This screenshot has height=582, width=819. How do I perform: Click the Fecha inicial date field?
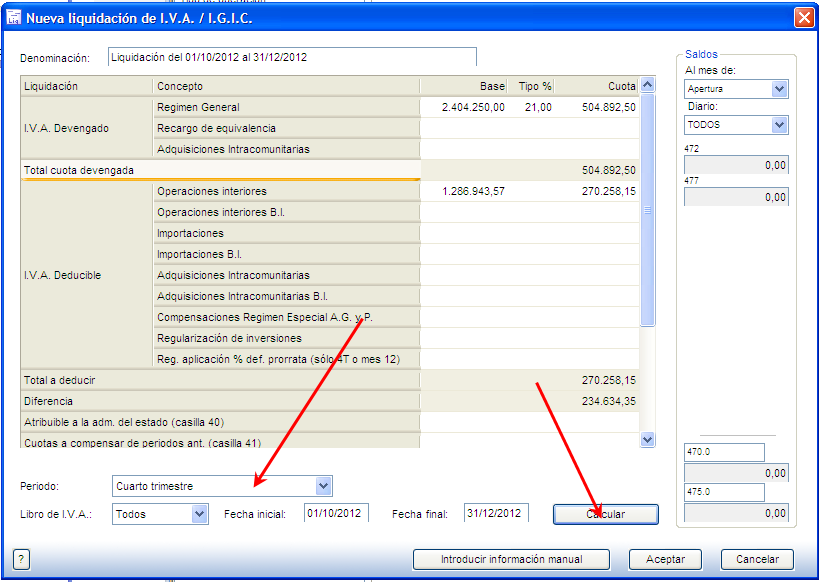point(336,513)
